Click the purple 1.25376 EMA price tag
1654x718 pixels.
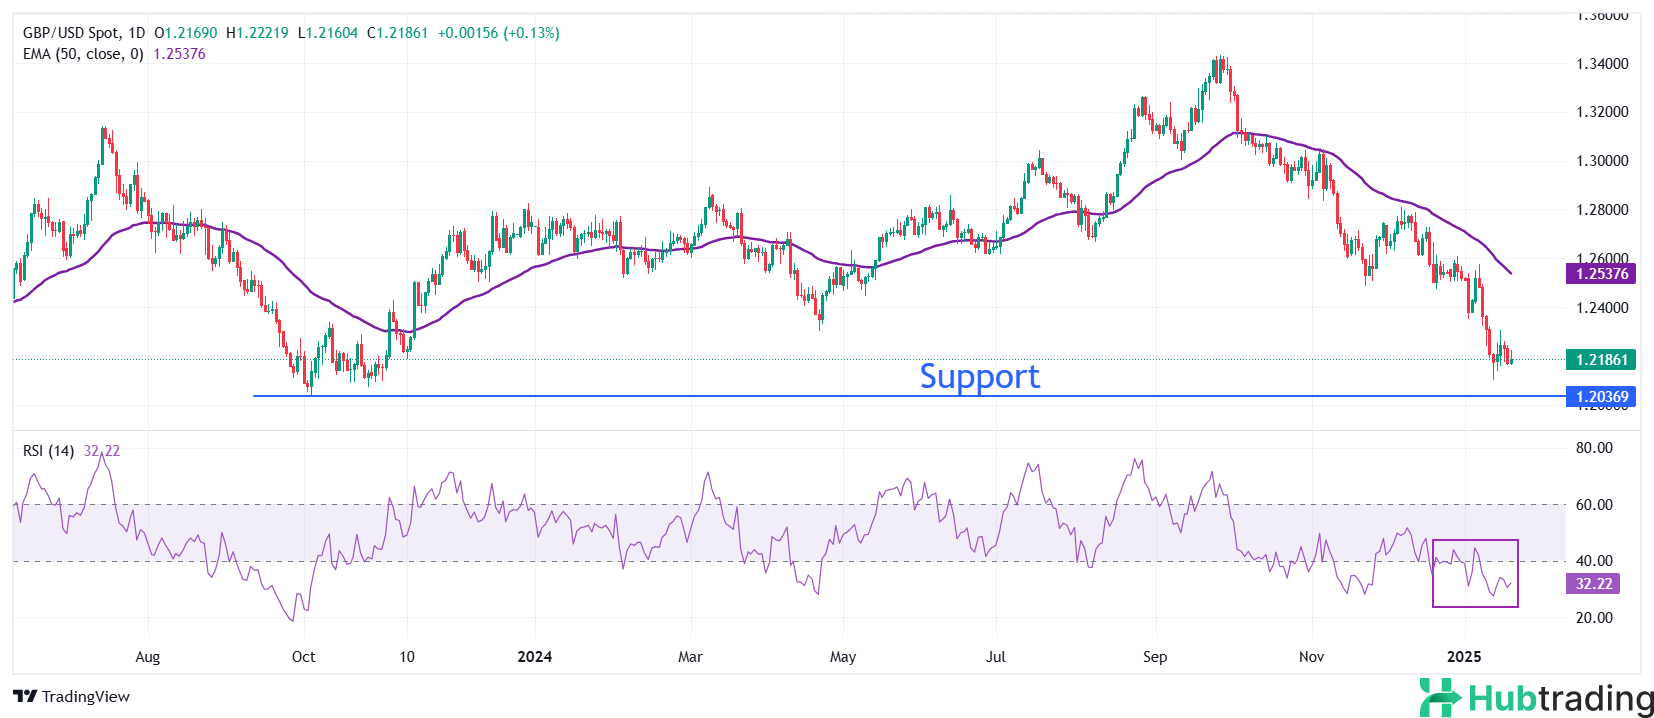click(1601, 274)
